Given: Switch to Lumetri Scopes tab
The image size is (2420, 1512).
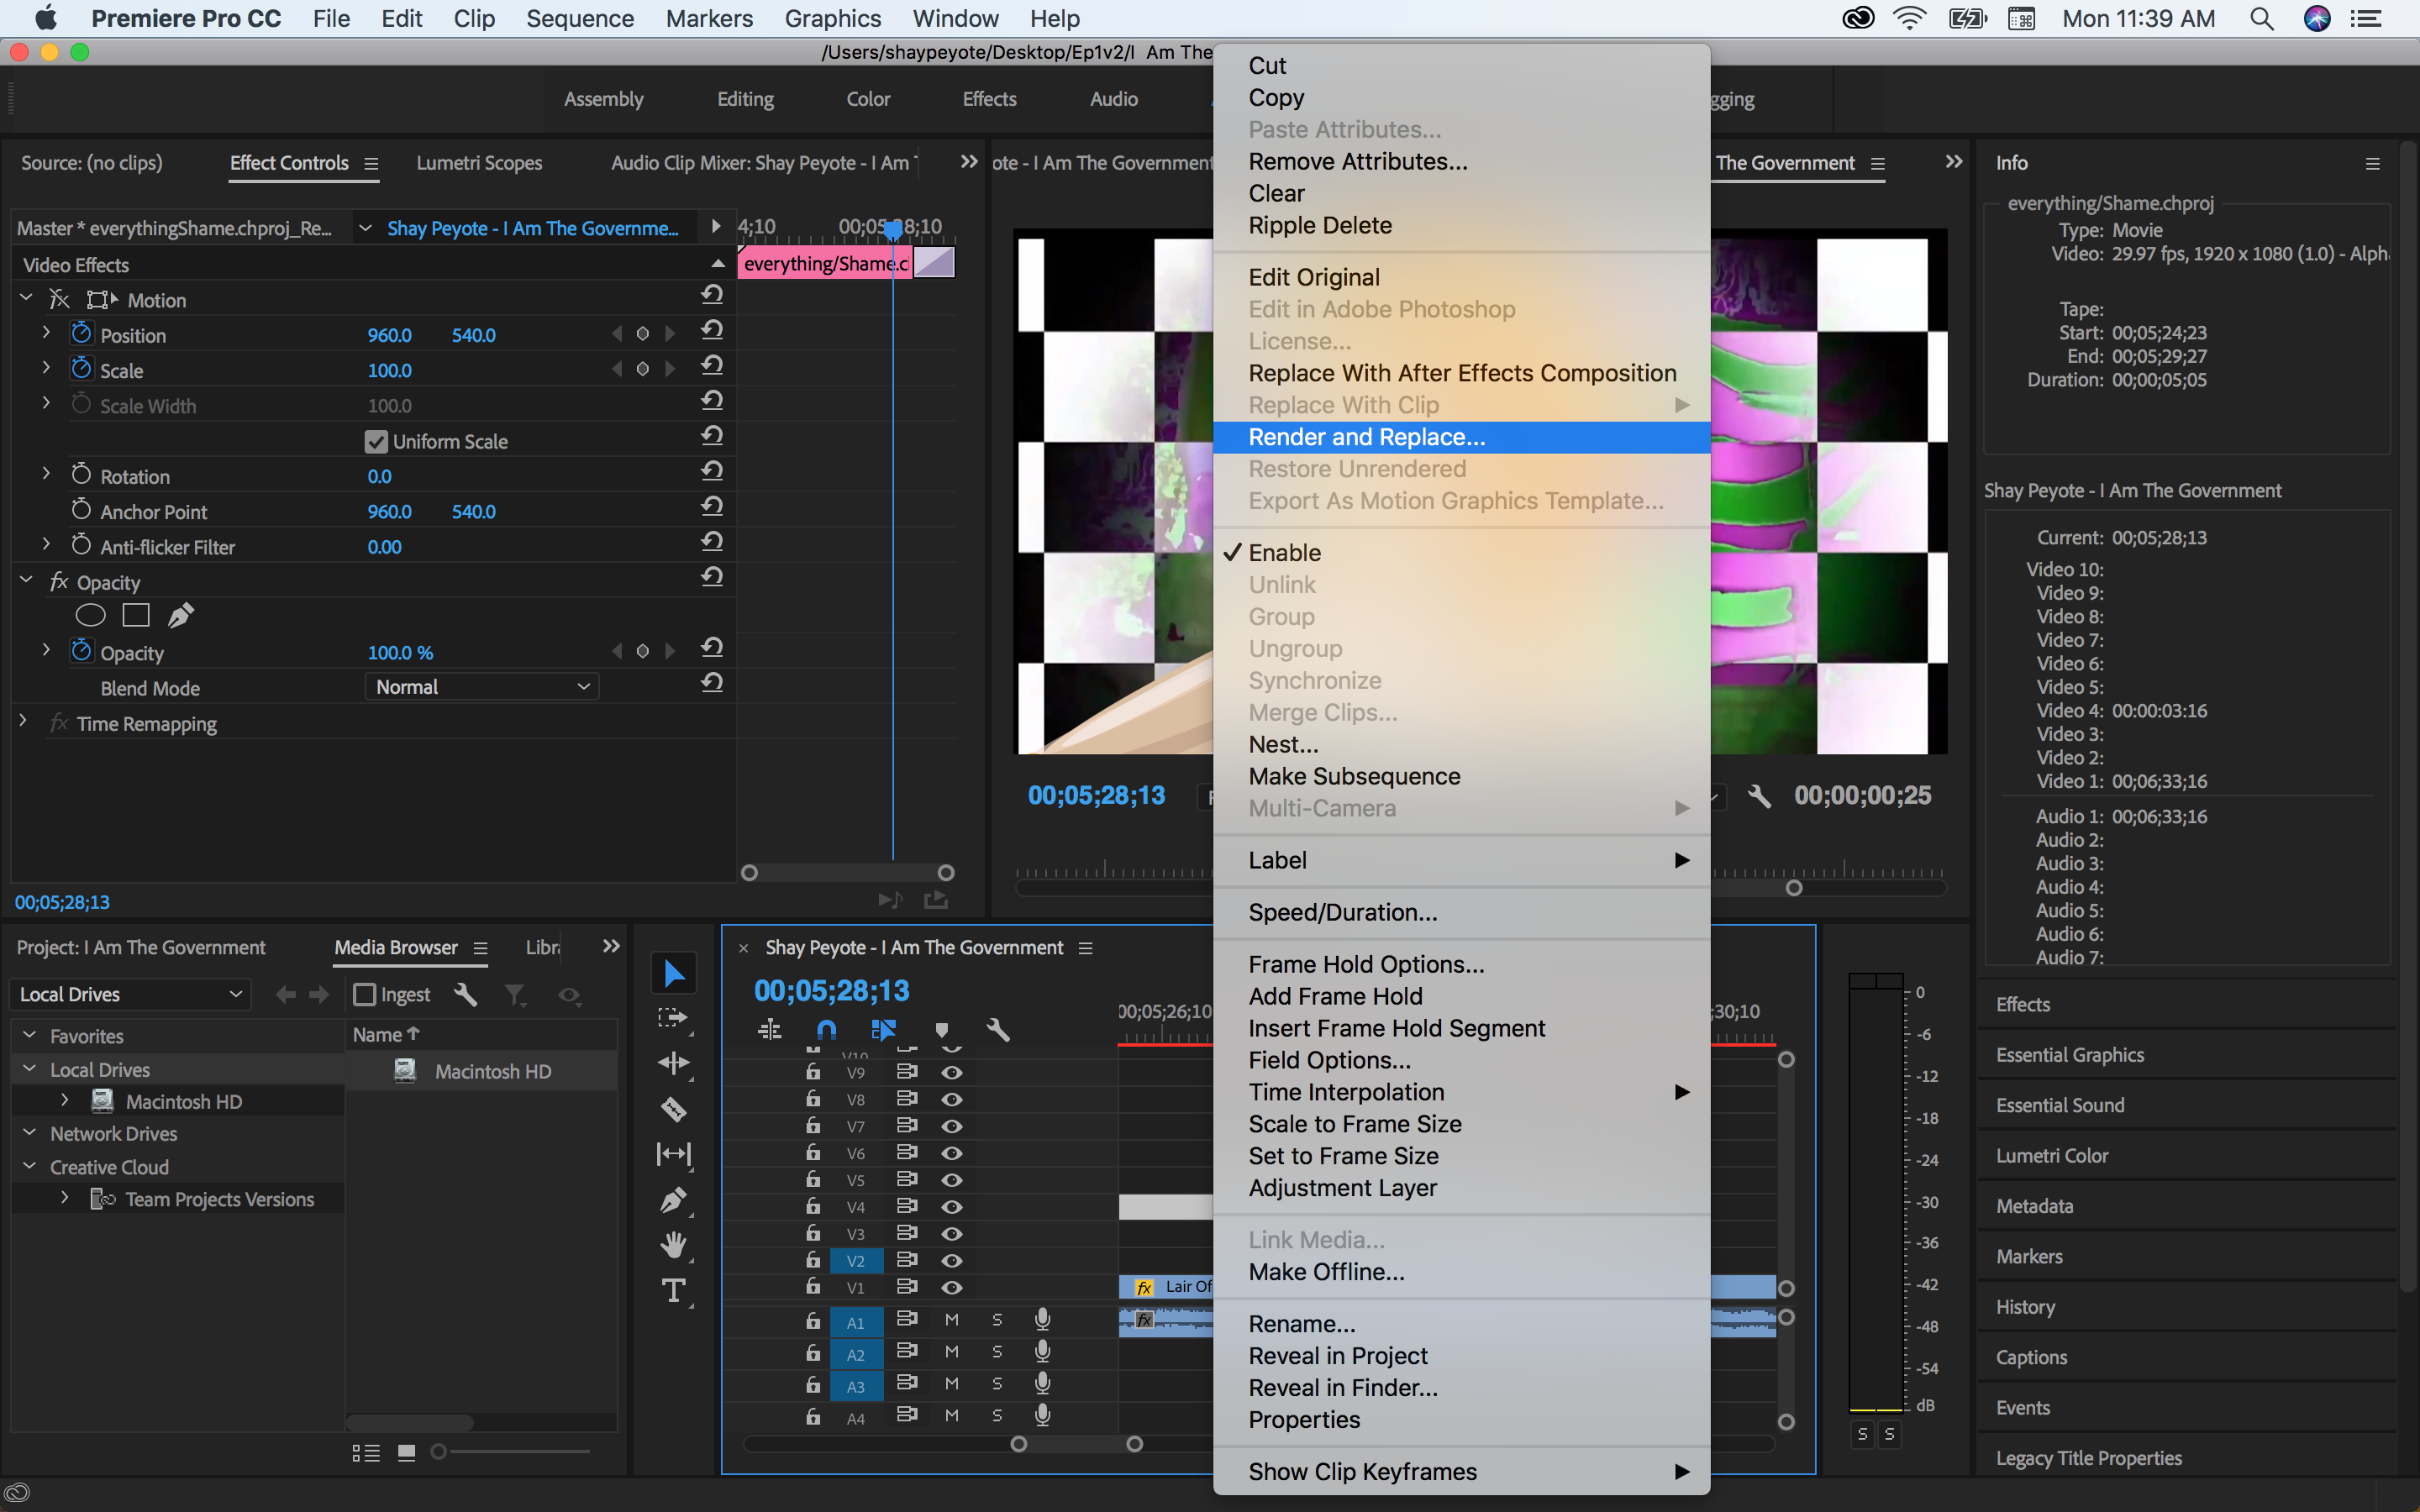Looking at the screenshot, I should (x=479, y=163).
